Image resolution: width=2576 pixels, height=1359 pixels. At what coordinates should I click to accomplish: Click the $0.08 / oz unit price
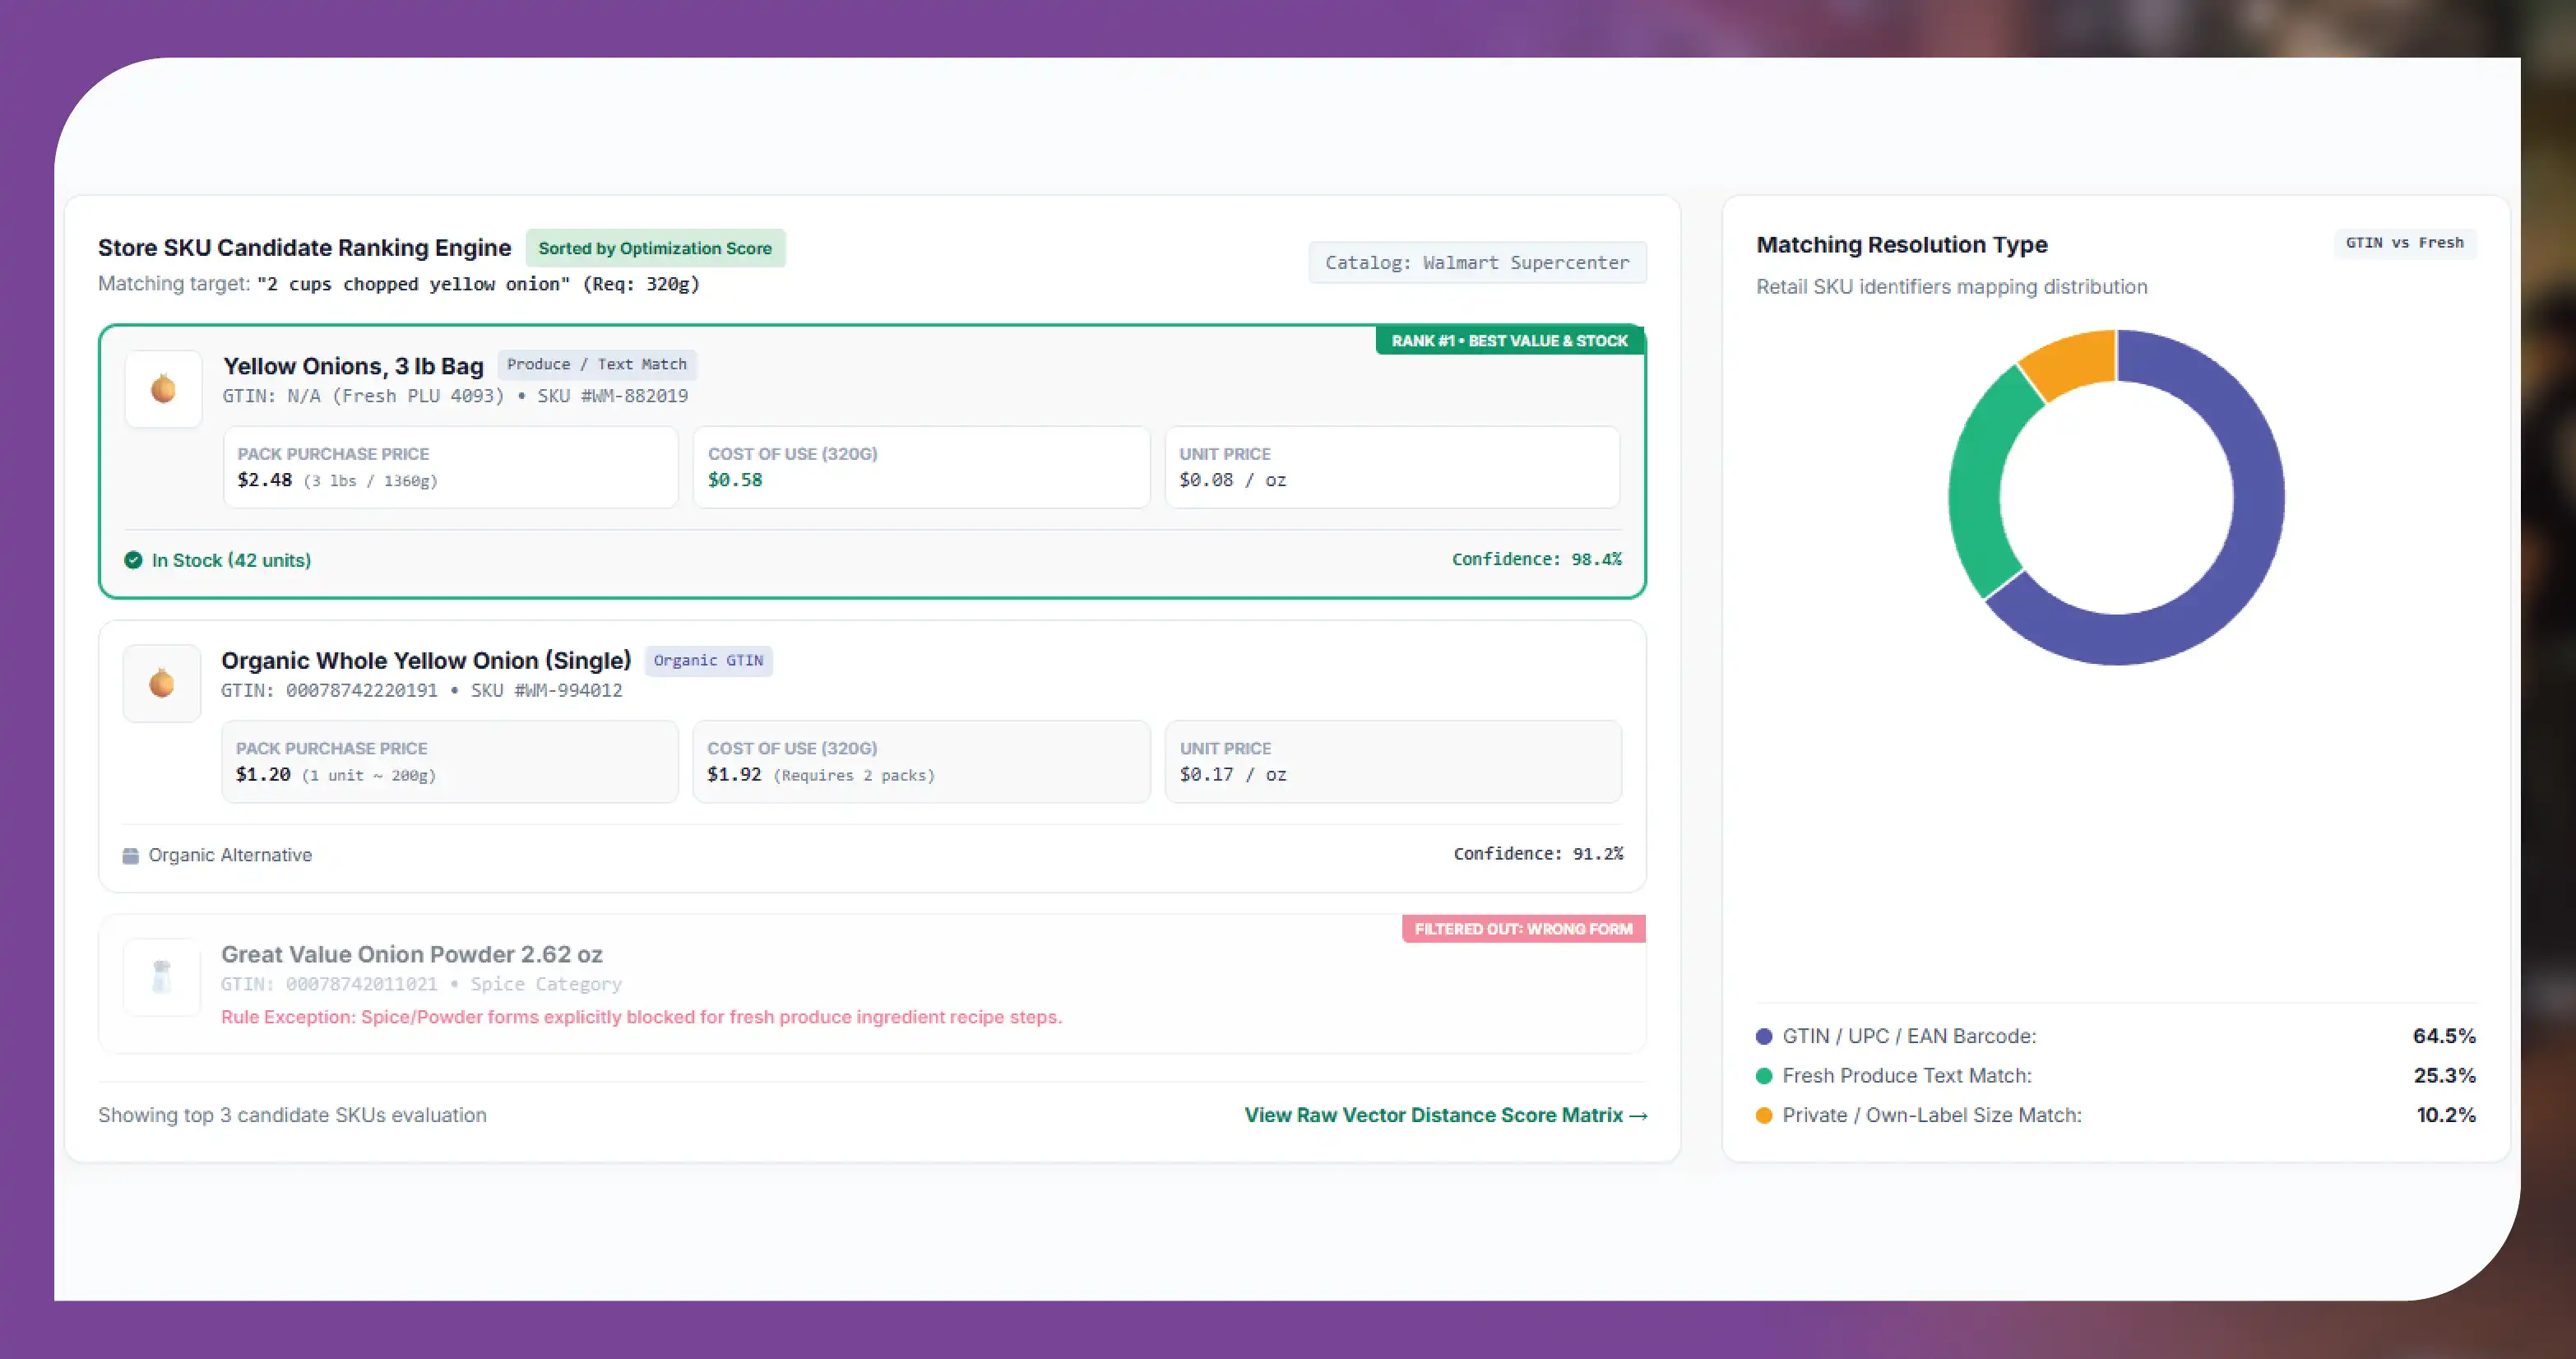click(1232, 480)
